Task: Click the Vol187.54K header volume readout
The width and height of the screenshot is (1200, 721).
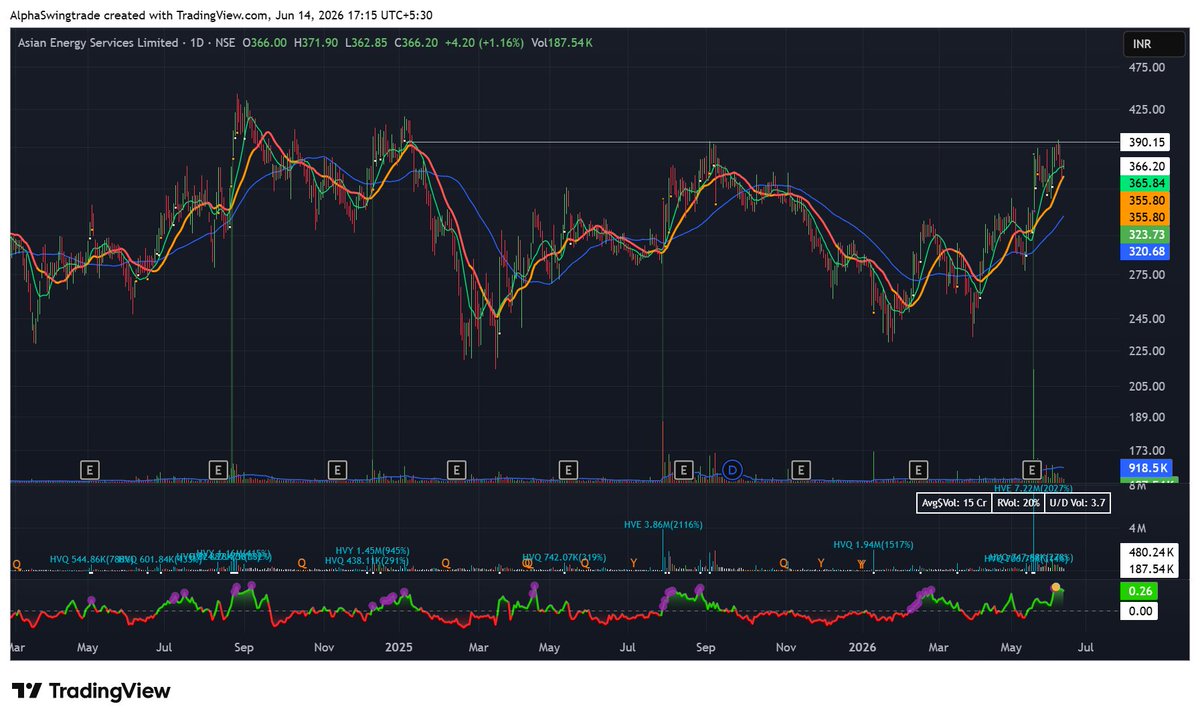Action: point(563,43)
